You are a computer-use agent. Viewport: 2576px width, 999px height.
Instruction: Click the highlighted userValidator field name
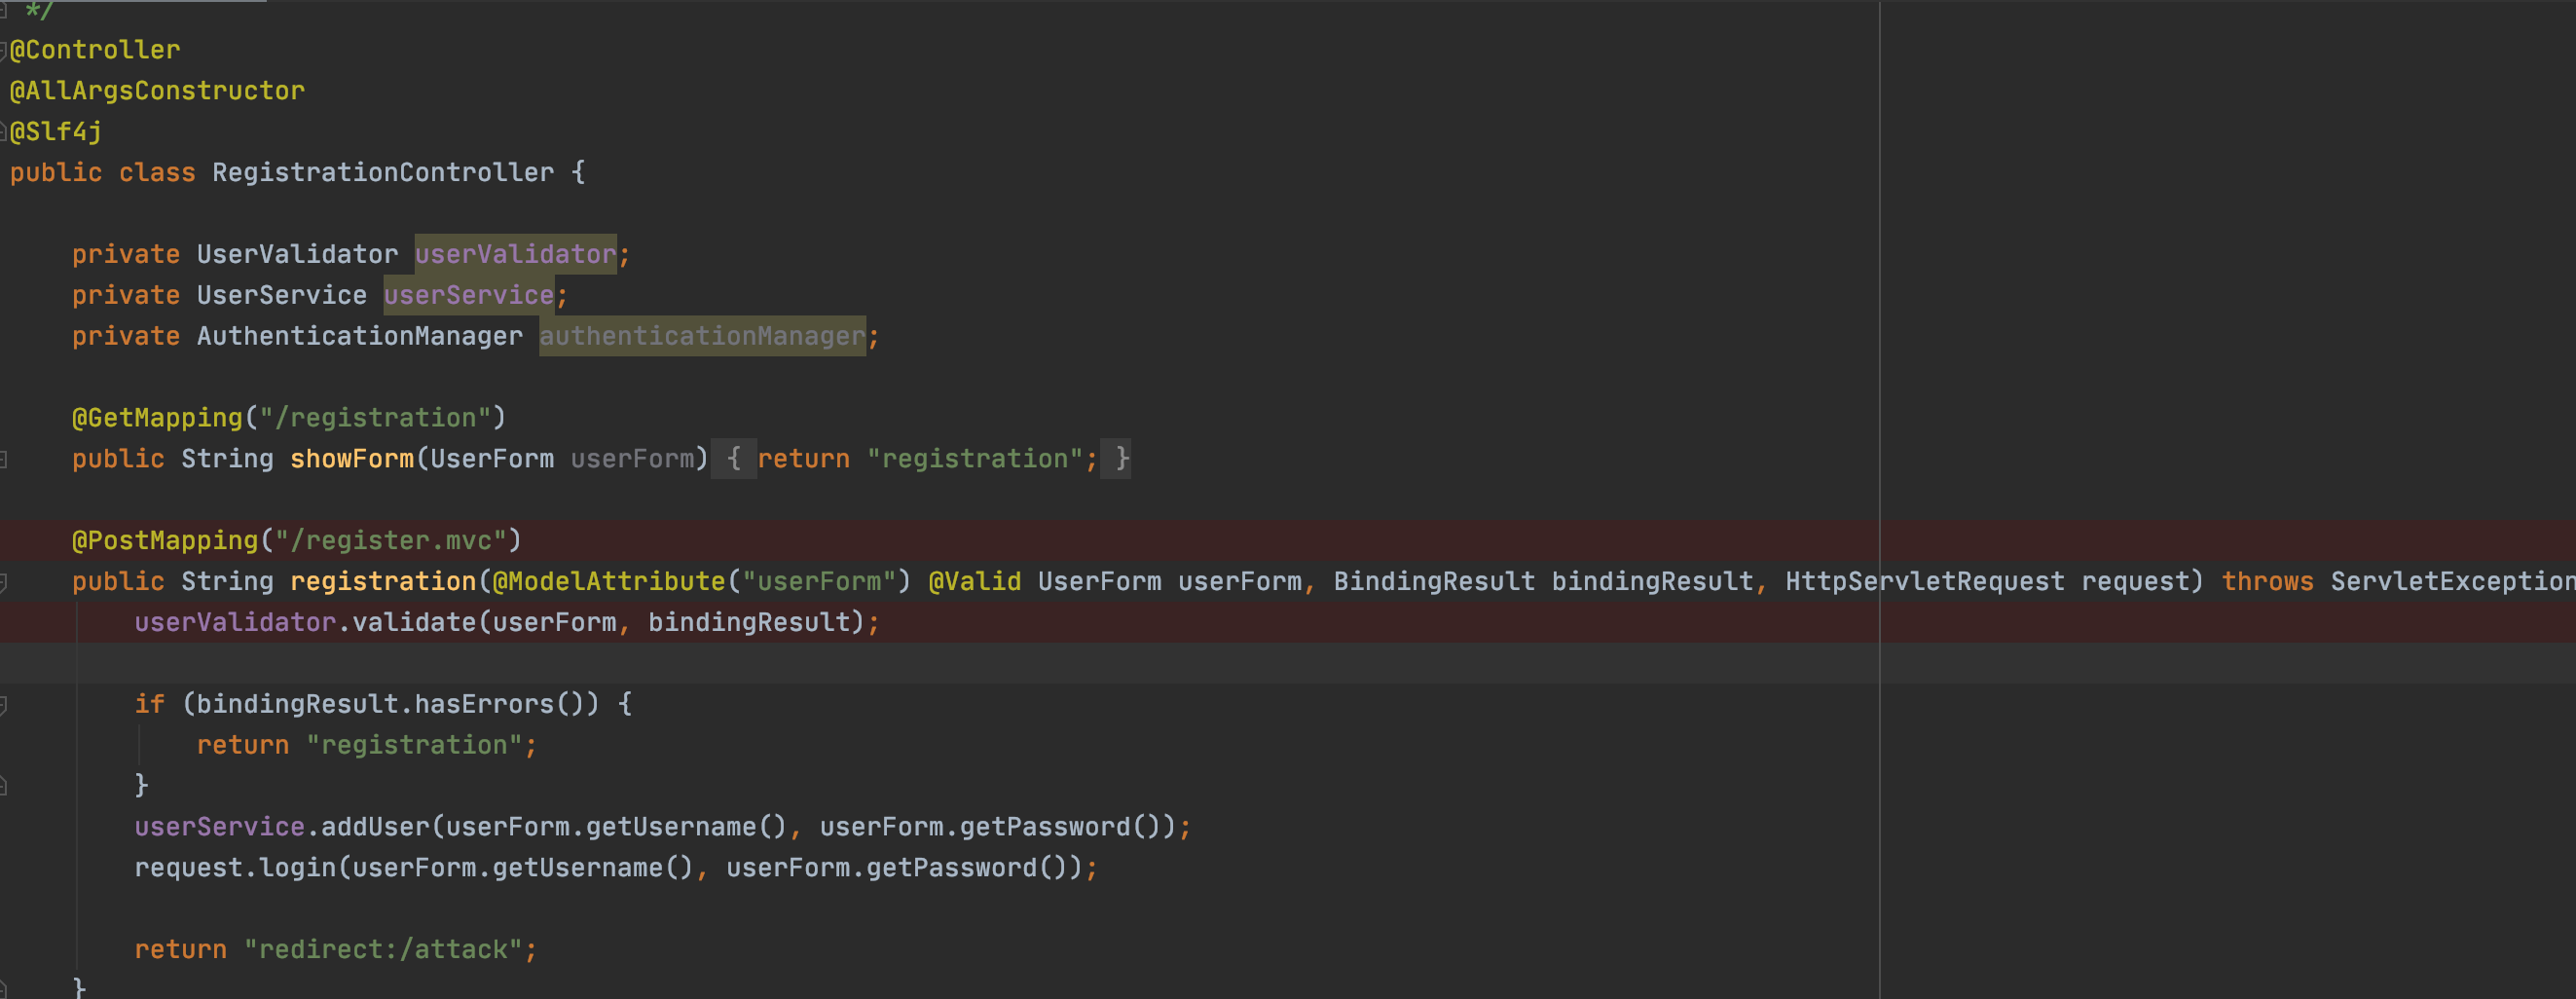515,254
